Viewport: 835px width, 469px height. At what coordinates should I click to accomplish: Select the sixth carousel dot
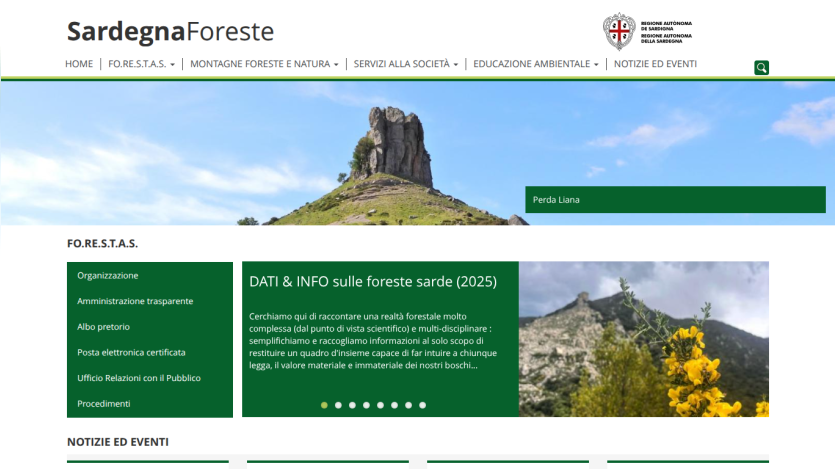coord(395,405)
